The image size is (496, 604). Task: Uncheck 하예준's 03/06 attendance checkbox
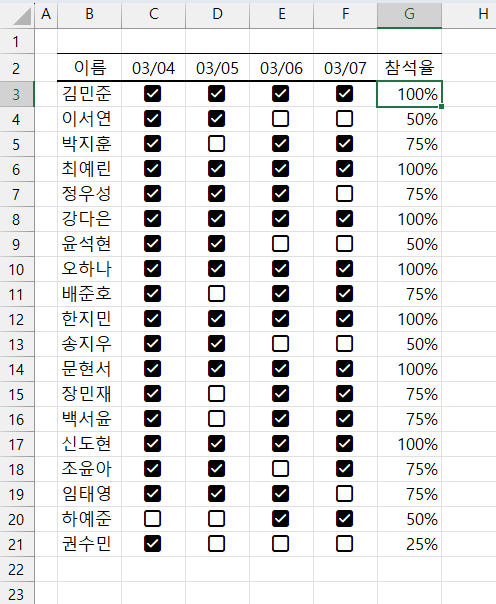click(x=280, y=519)
